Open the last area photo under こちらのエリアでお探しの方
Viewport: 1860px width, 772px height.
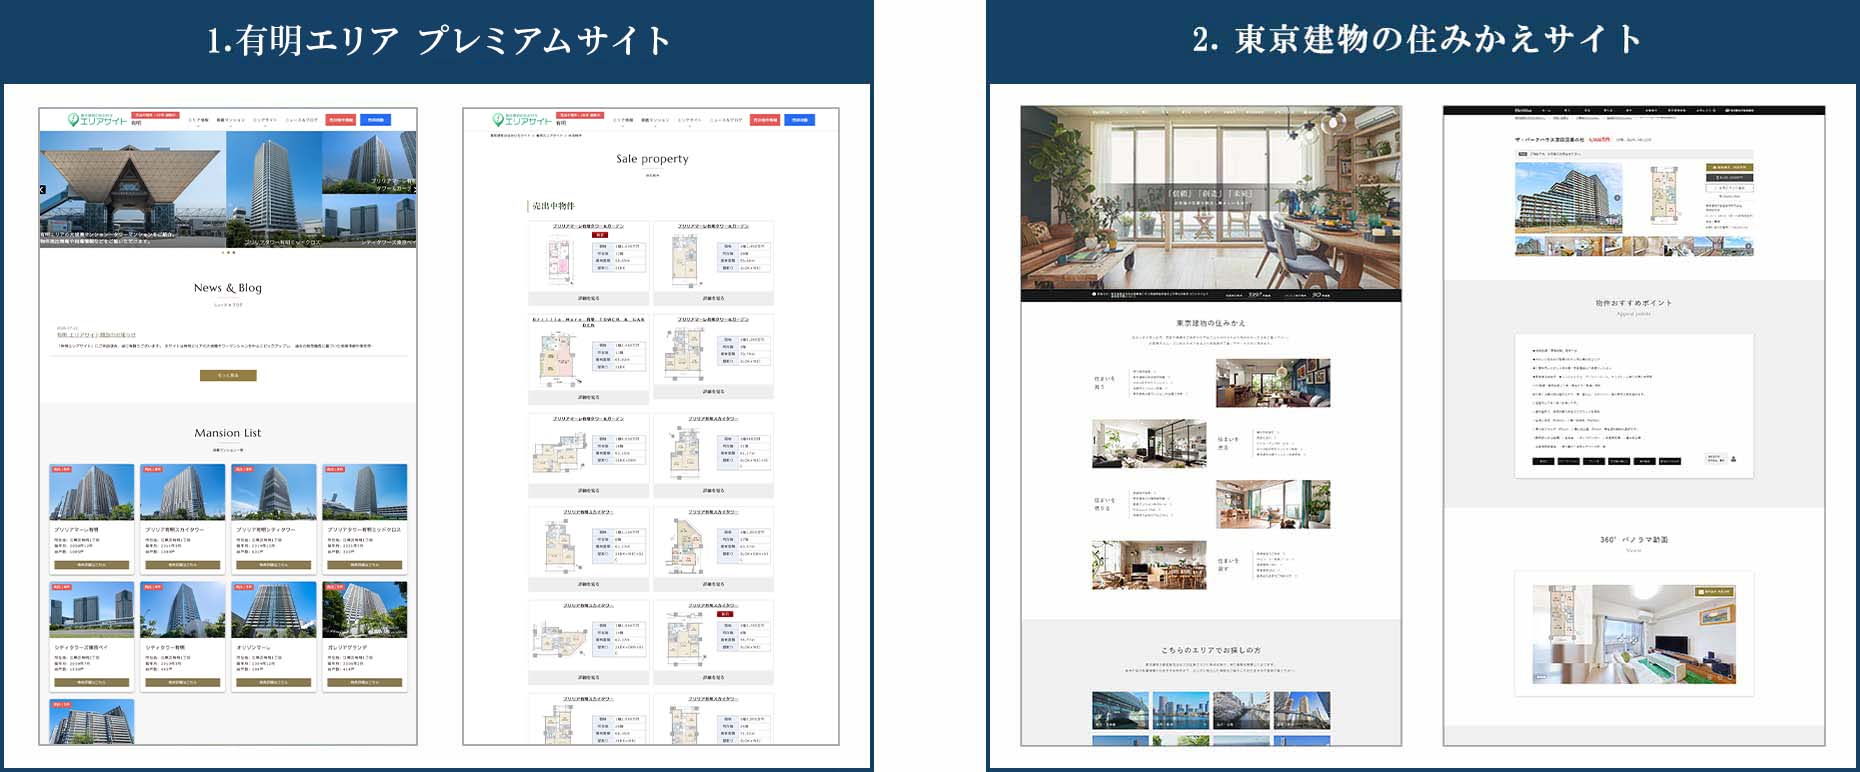[x=1302, y=710]
